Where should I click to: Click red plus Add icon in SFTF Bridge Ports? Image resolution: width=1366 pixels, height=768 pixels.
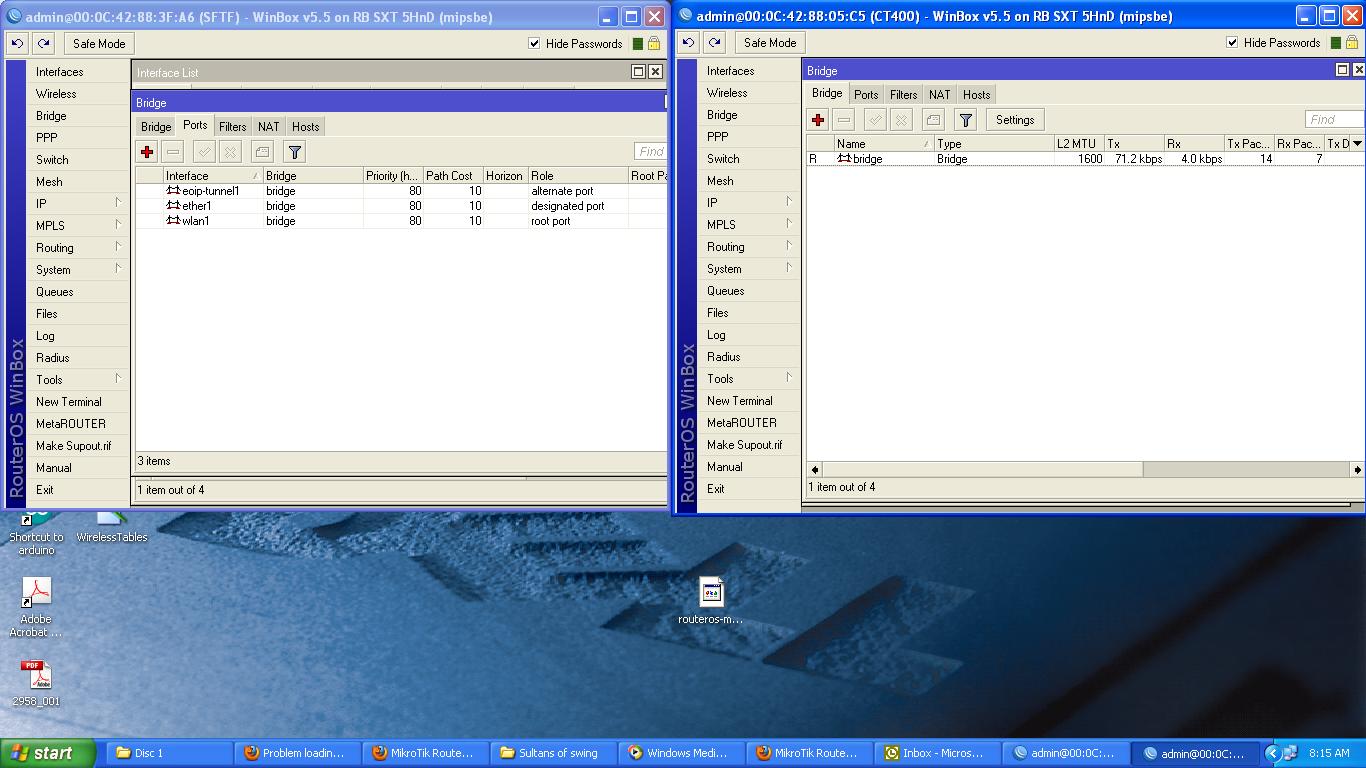tap(147, 152)
